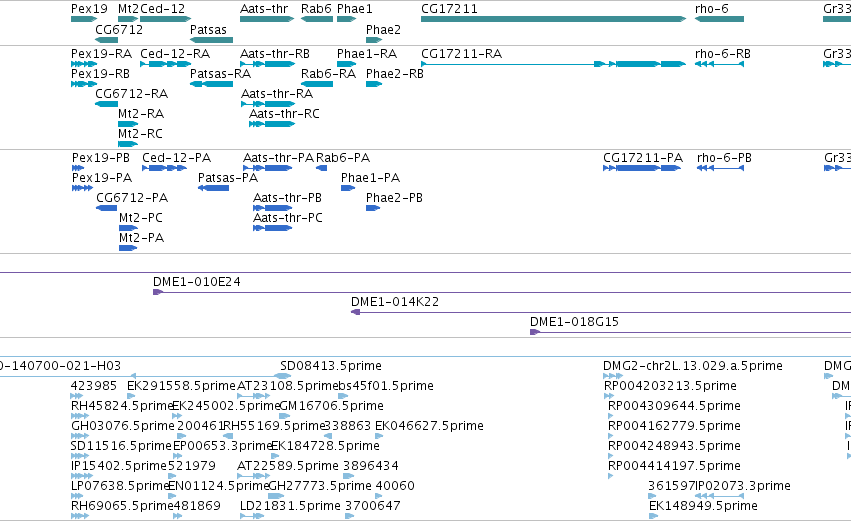851x521 pixels.
Task: Click the Aats-thr-PA protein label
Action: [x=278, y=158]
